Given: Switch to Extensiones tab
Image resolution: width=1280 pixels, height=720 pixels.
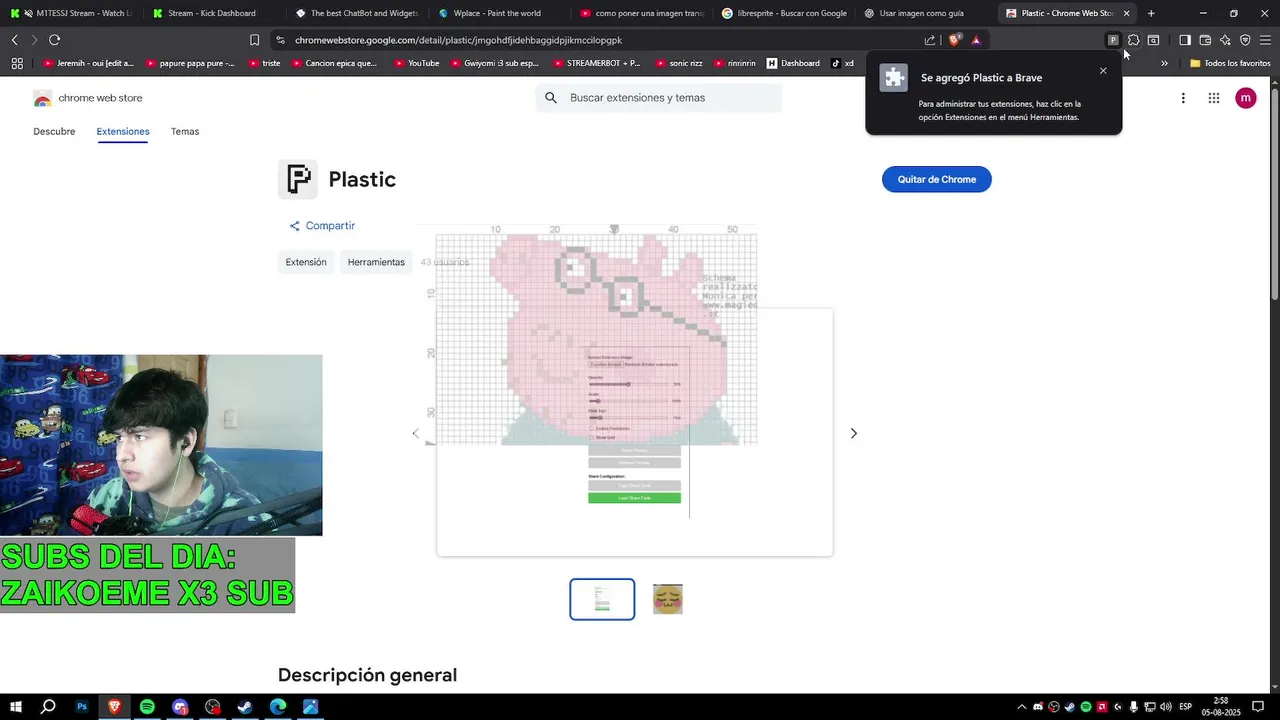Looking at the screenshot, I should click(x=123, y=131).
